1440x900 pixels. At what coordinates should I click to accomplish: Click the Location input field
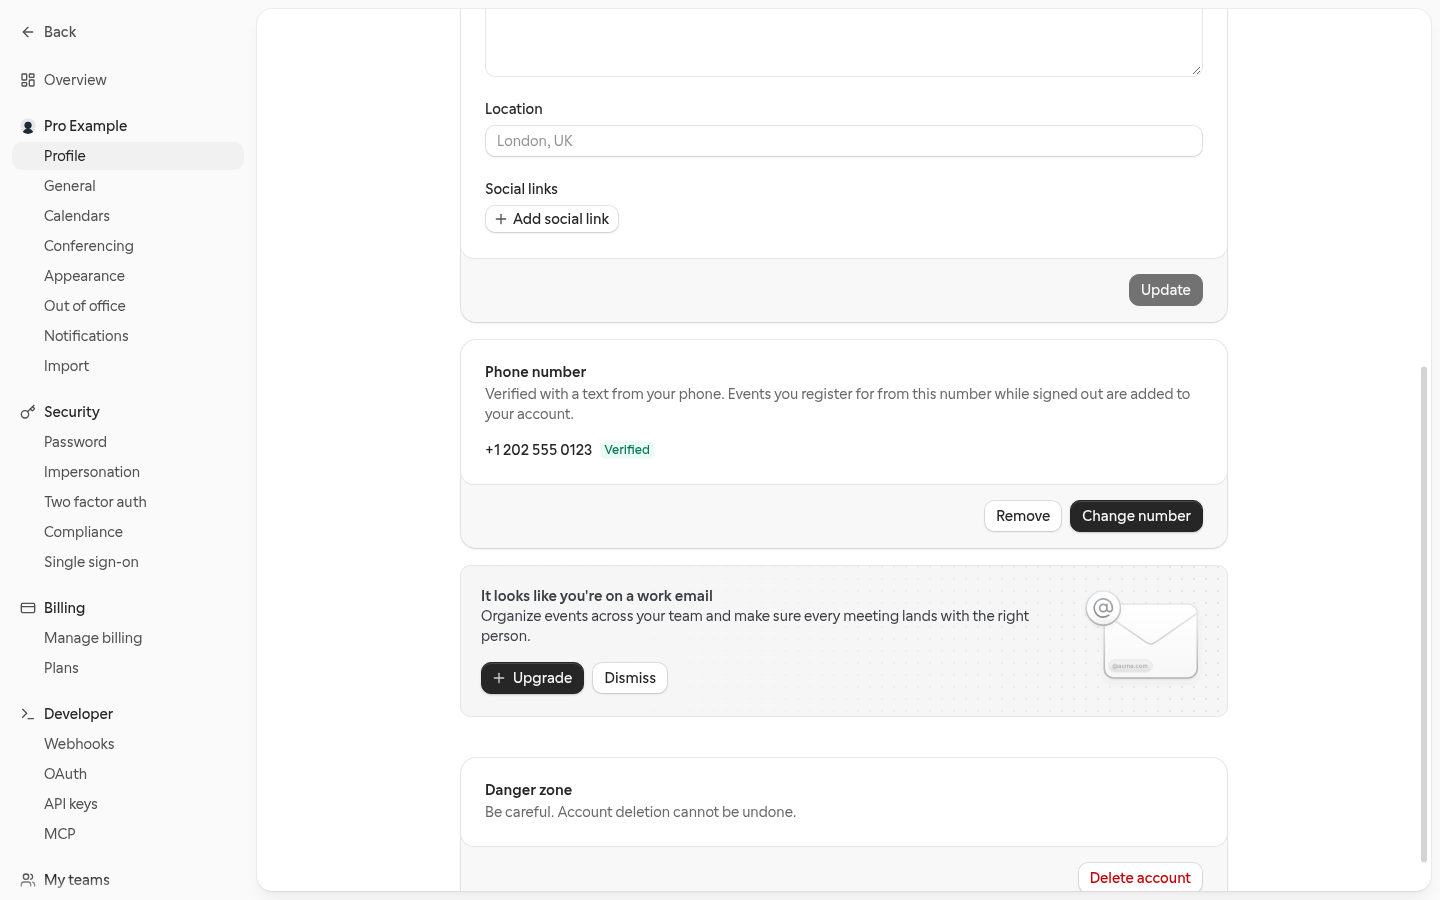844,141
